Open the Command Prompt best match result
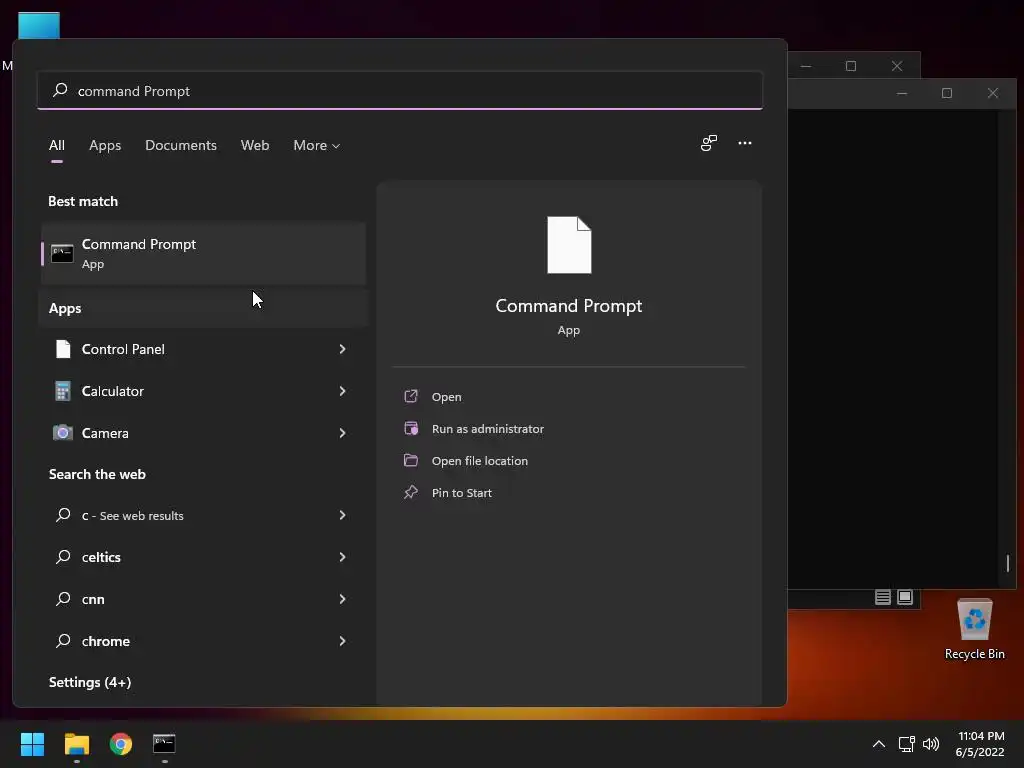Screen dimensions: 1024x768 click(203, 253)
